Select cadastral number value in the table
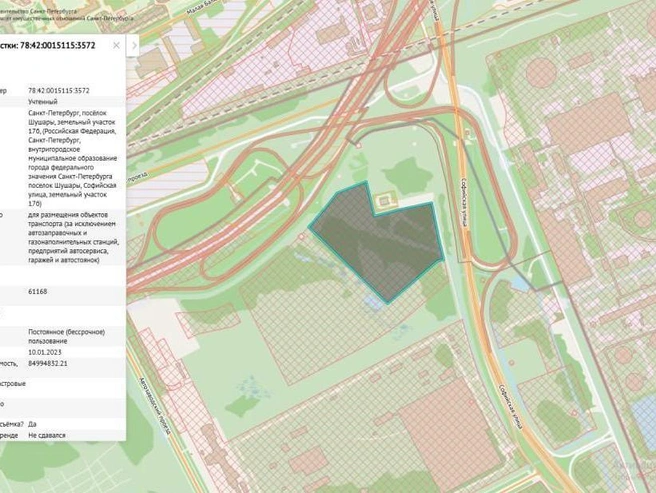This screenshot has width=656, height=493. (x=59, y=90)
